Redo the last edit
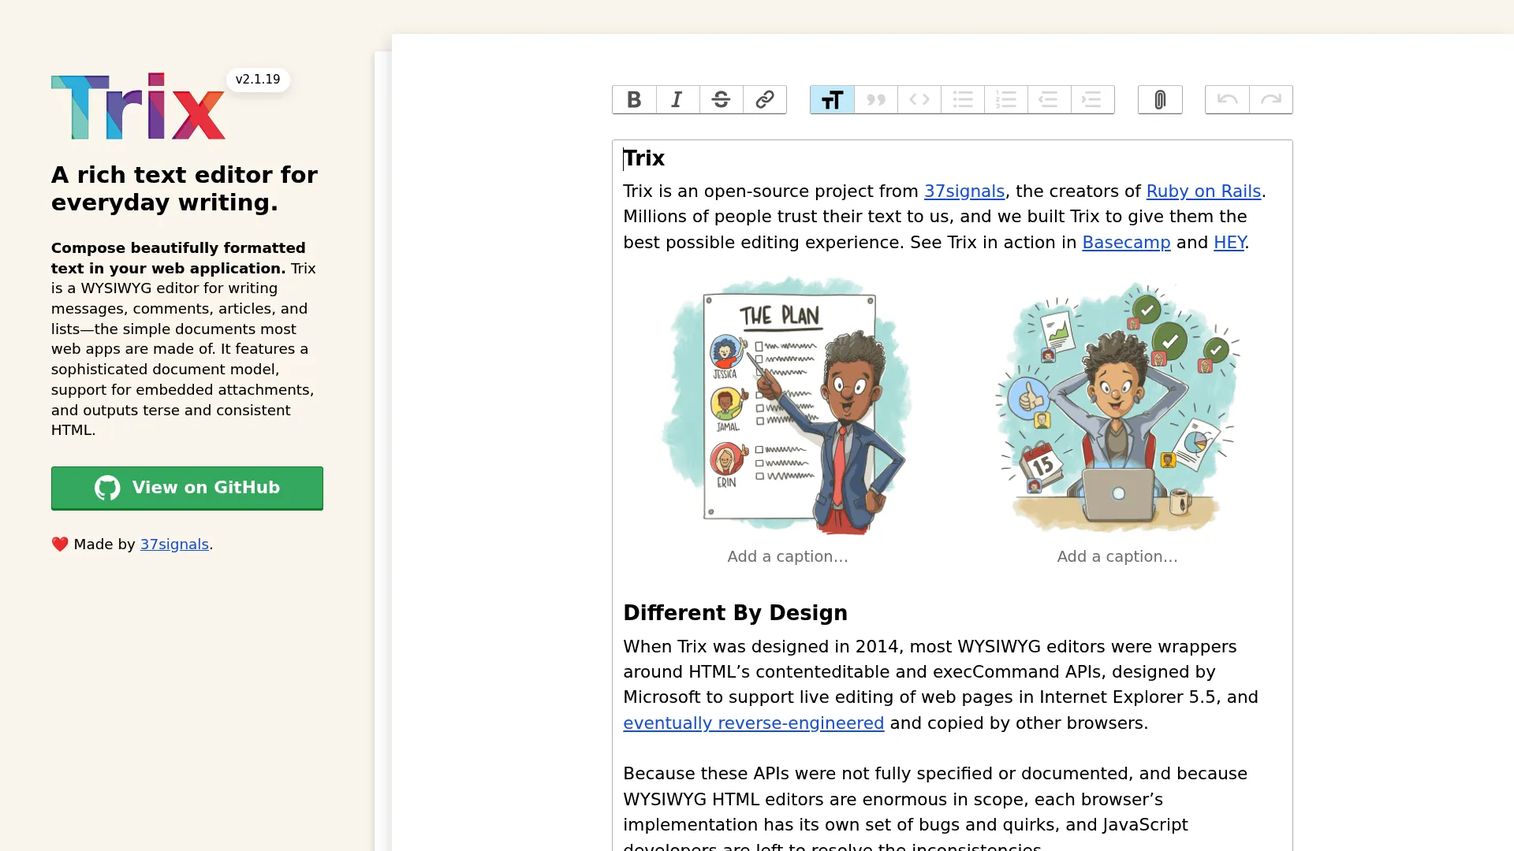 pyautogui.click(x=1271, y=99)
